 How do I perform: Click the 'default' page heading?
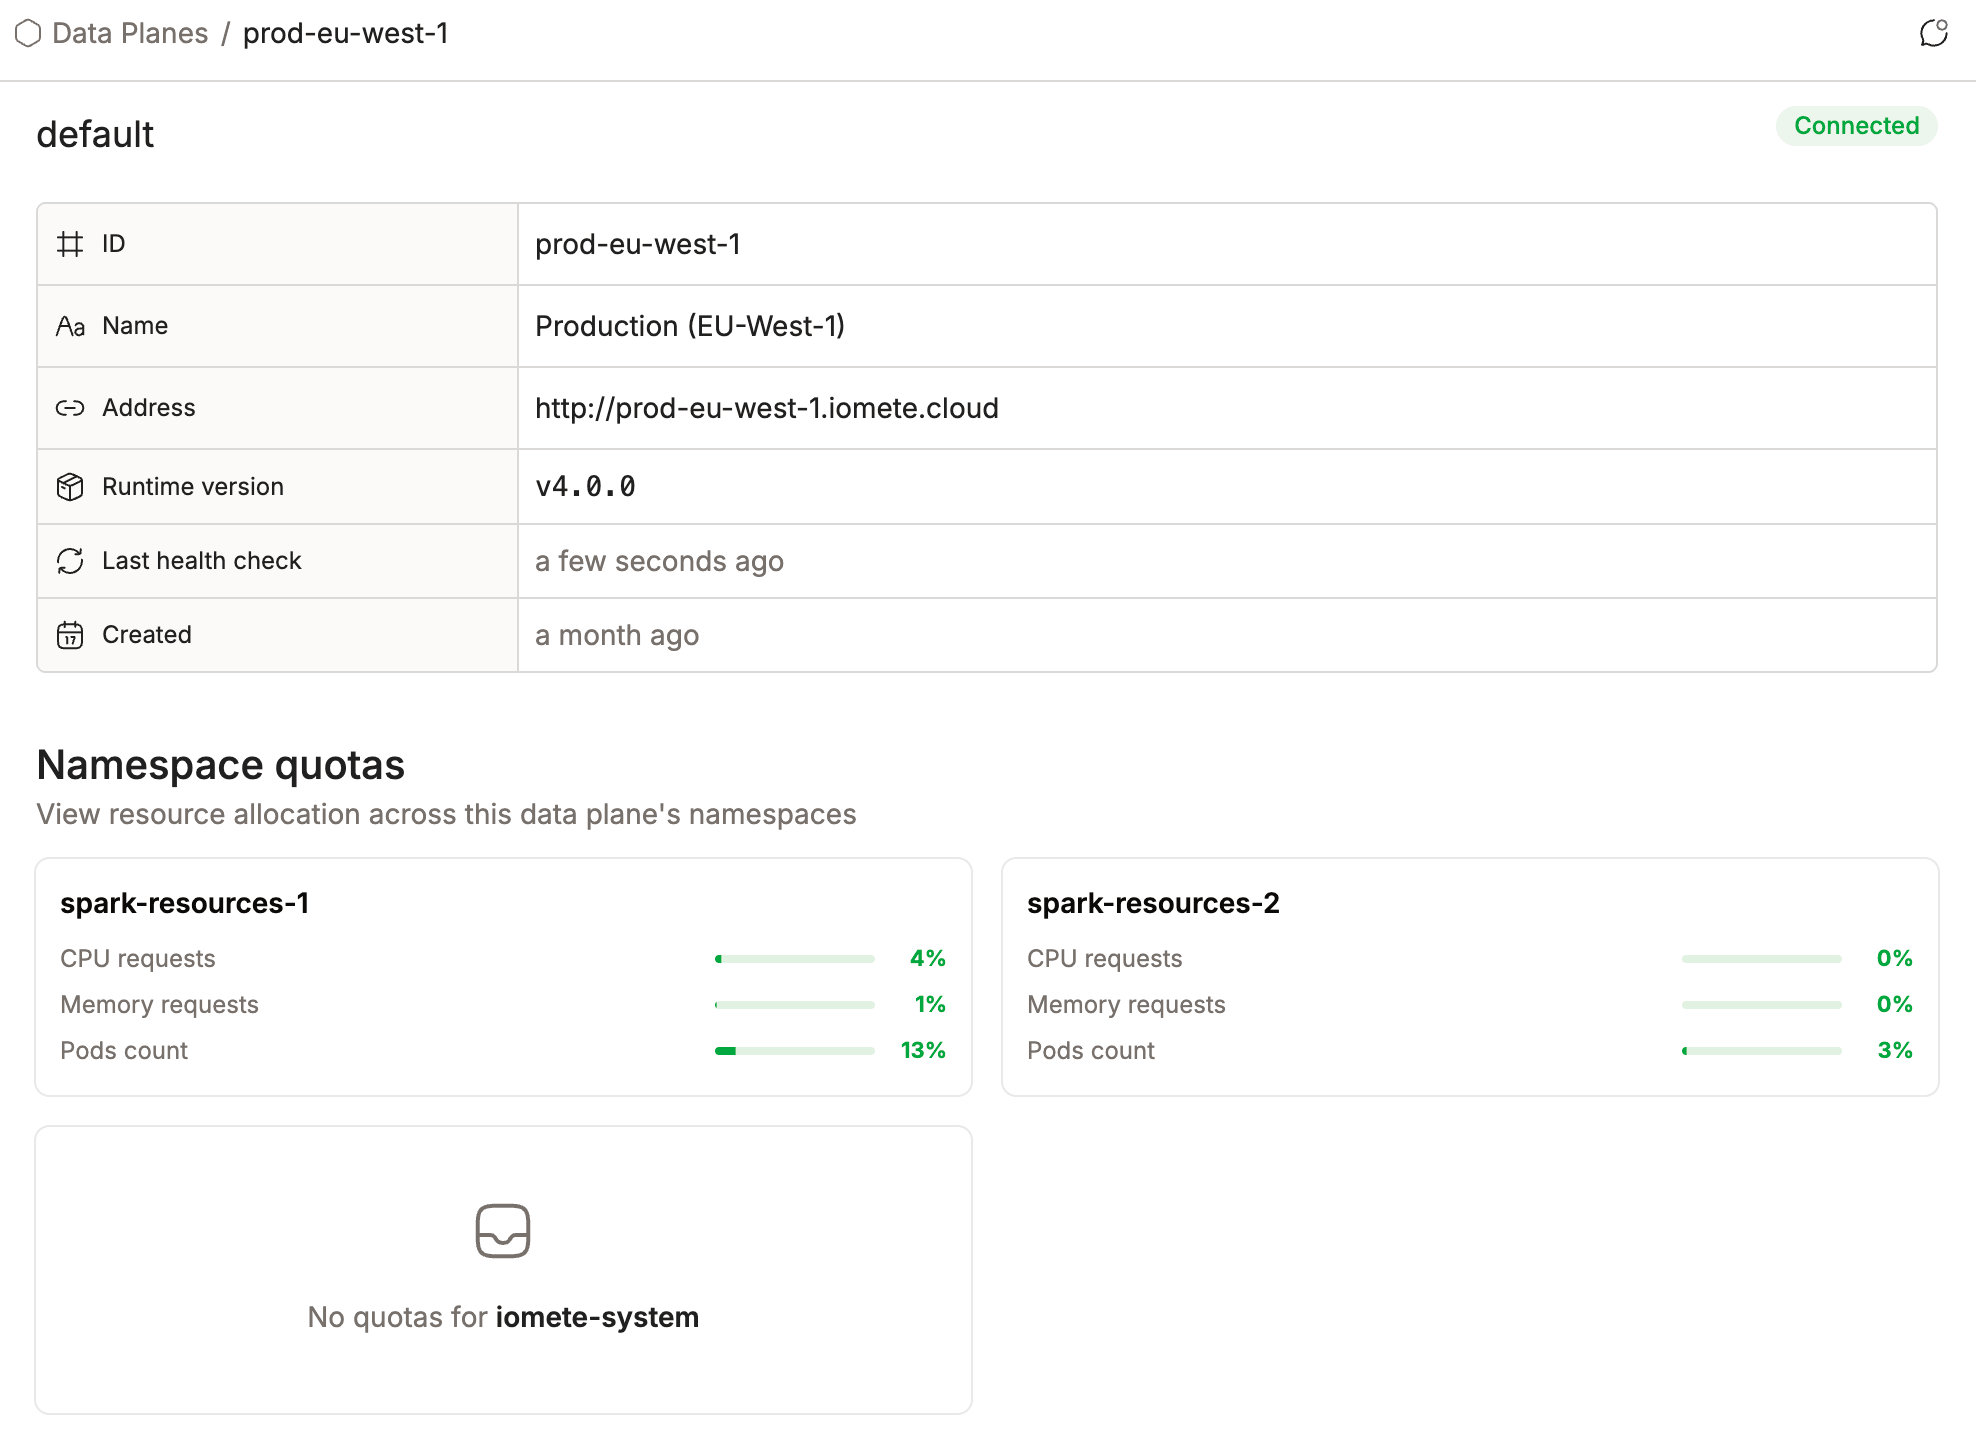(95, 134)
